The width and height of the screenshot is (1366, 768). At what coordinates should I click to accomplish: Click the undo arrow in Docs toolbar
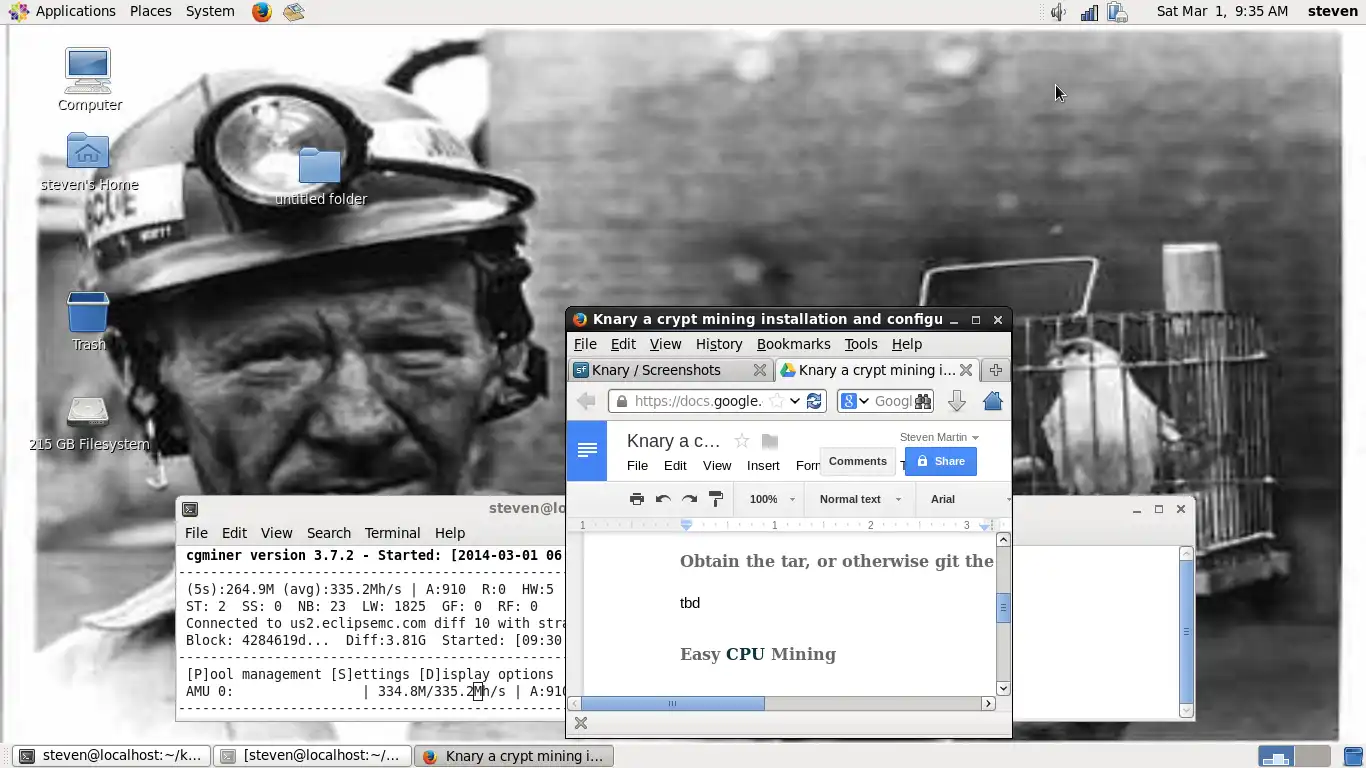(663, 499)
